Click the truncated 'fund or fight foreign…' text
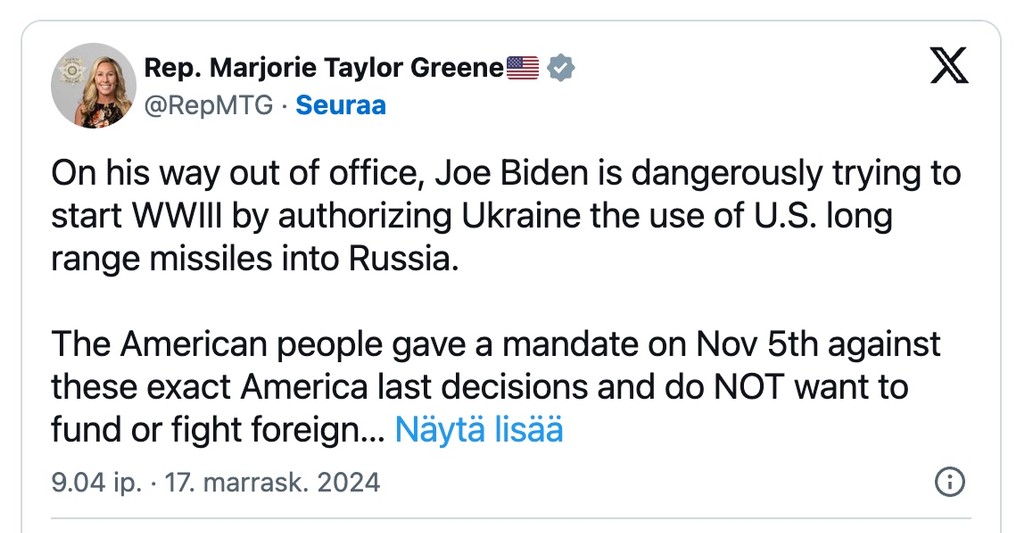The image size is (1024, 533). 218,430
